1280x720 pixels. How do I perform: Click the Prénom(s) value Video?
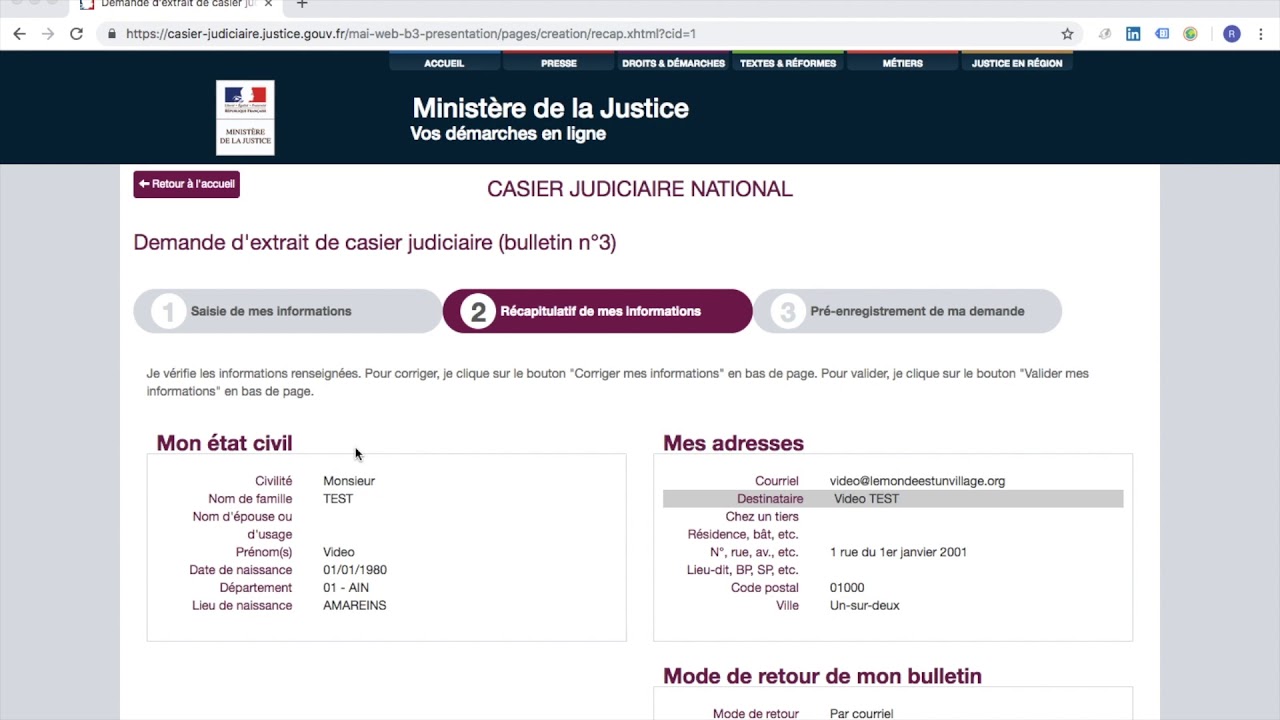(339, 552)
